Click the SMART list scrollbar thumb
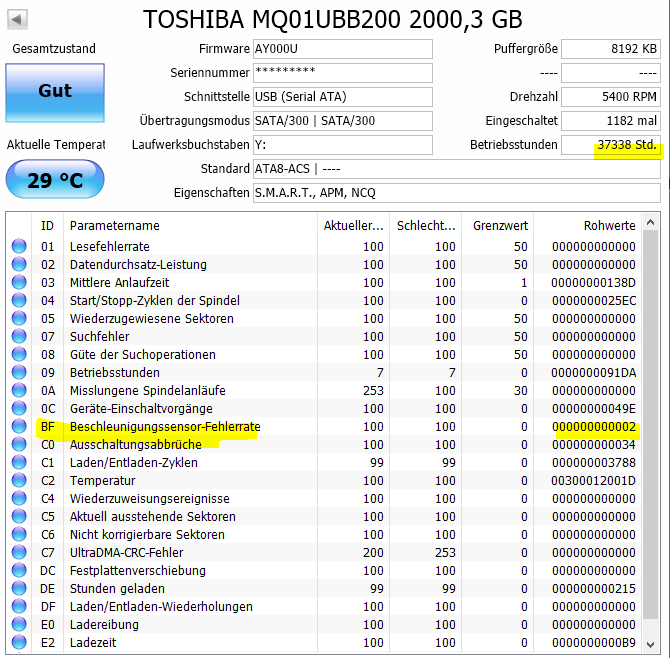The width and height of the screenshot is (670, 658). pos(651,425)
